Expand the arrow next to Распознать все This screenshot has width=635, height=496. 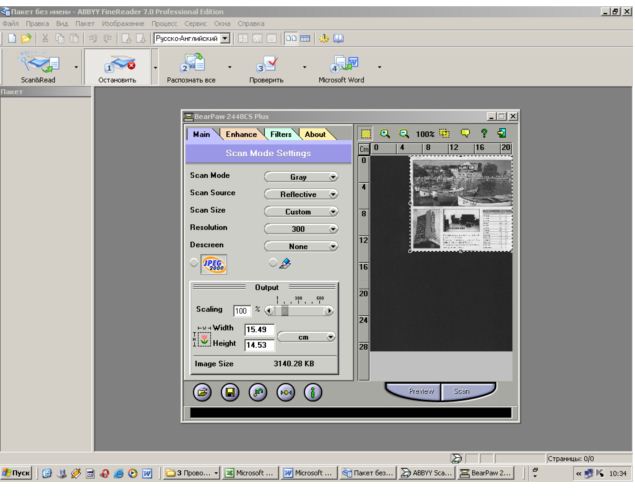click(x=230, y=67)
